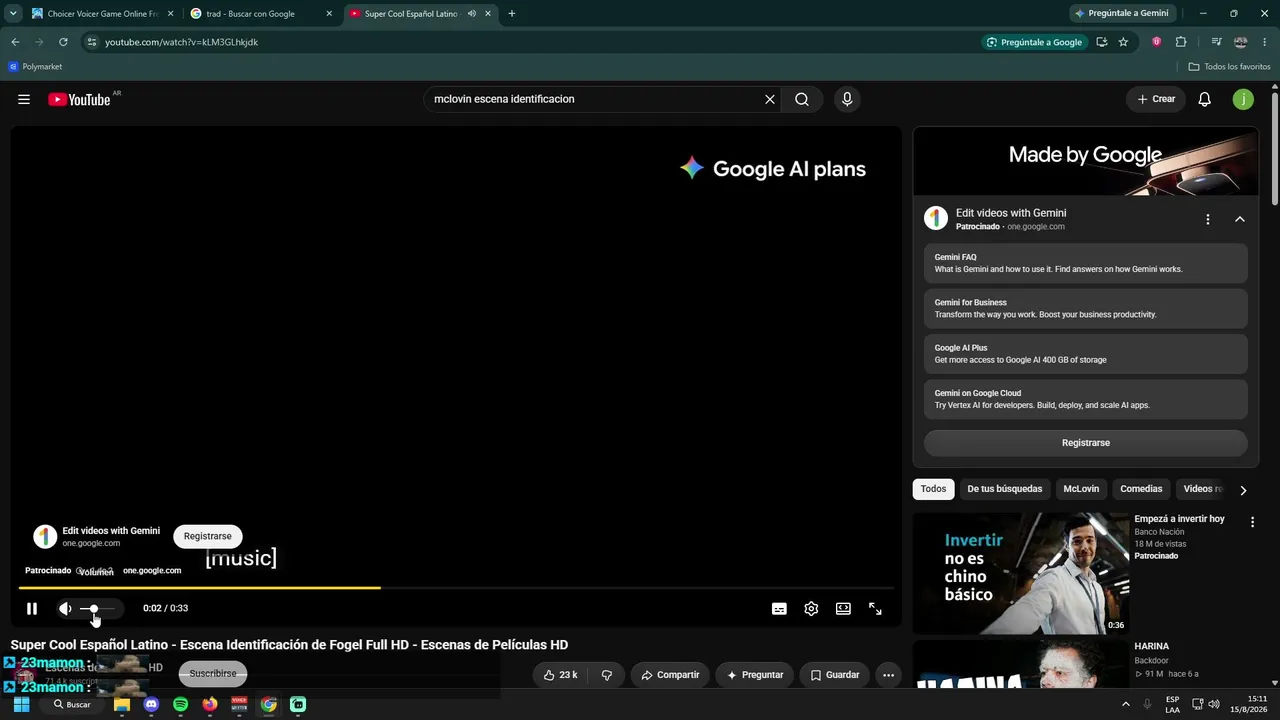Open File Explorer from the taskbar

click(122, 704)
